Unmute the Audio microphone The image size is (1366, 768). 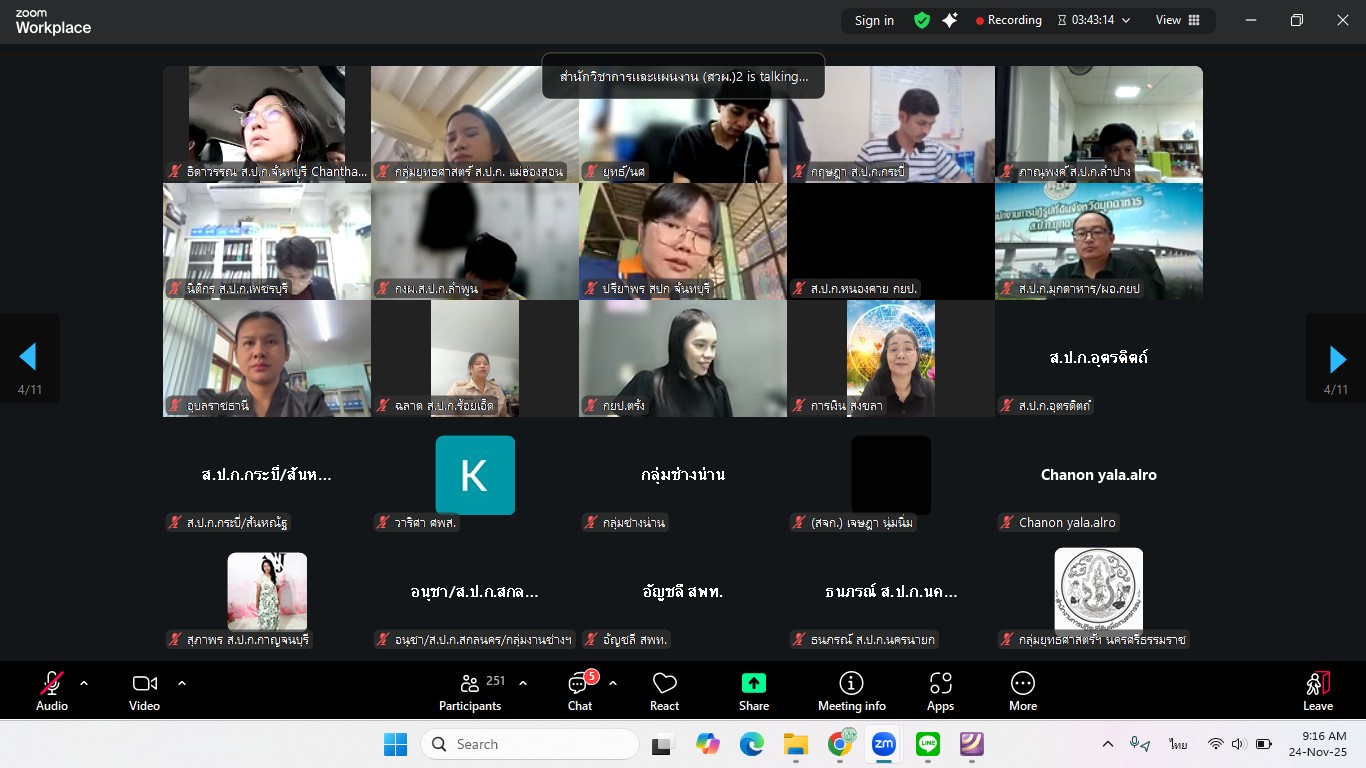pyautogui.click(x=52, y=691)
